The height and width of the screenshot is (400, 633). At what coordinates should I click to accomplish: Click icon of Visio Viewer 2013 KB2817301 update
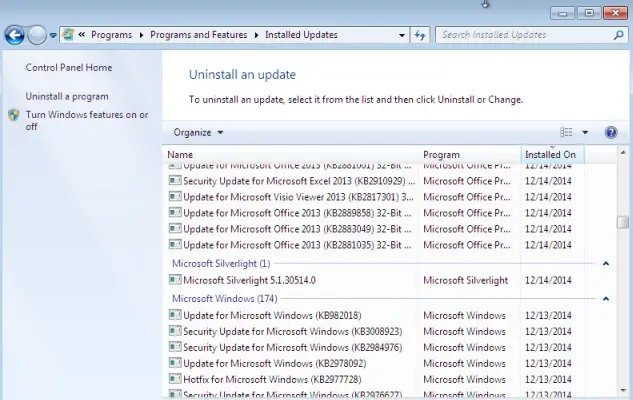175,197
